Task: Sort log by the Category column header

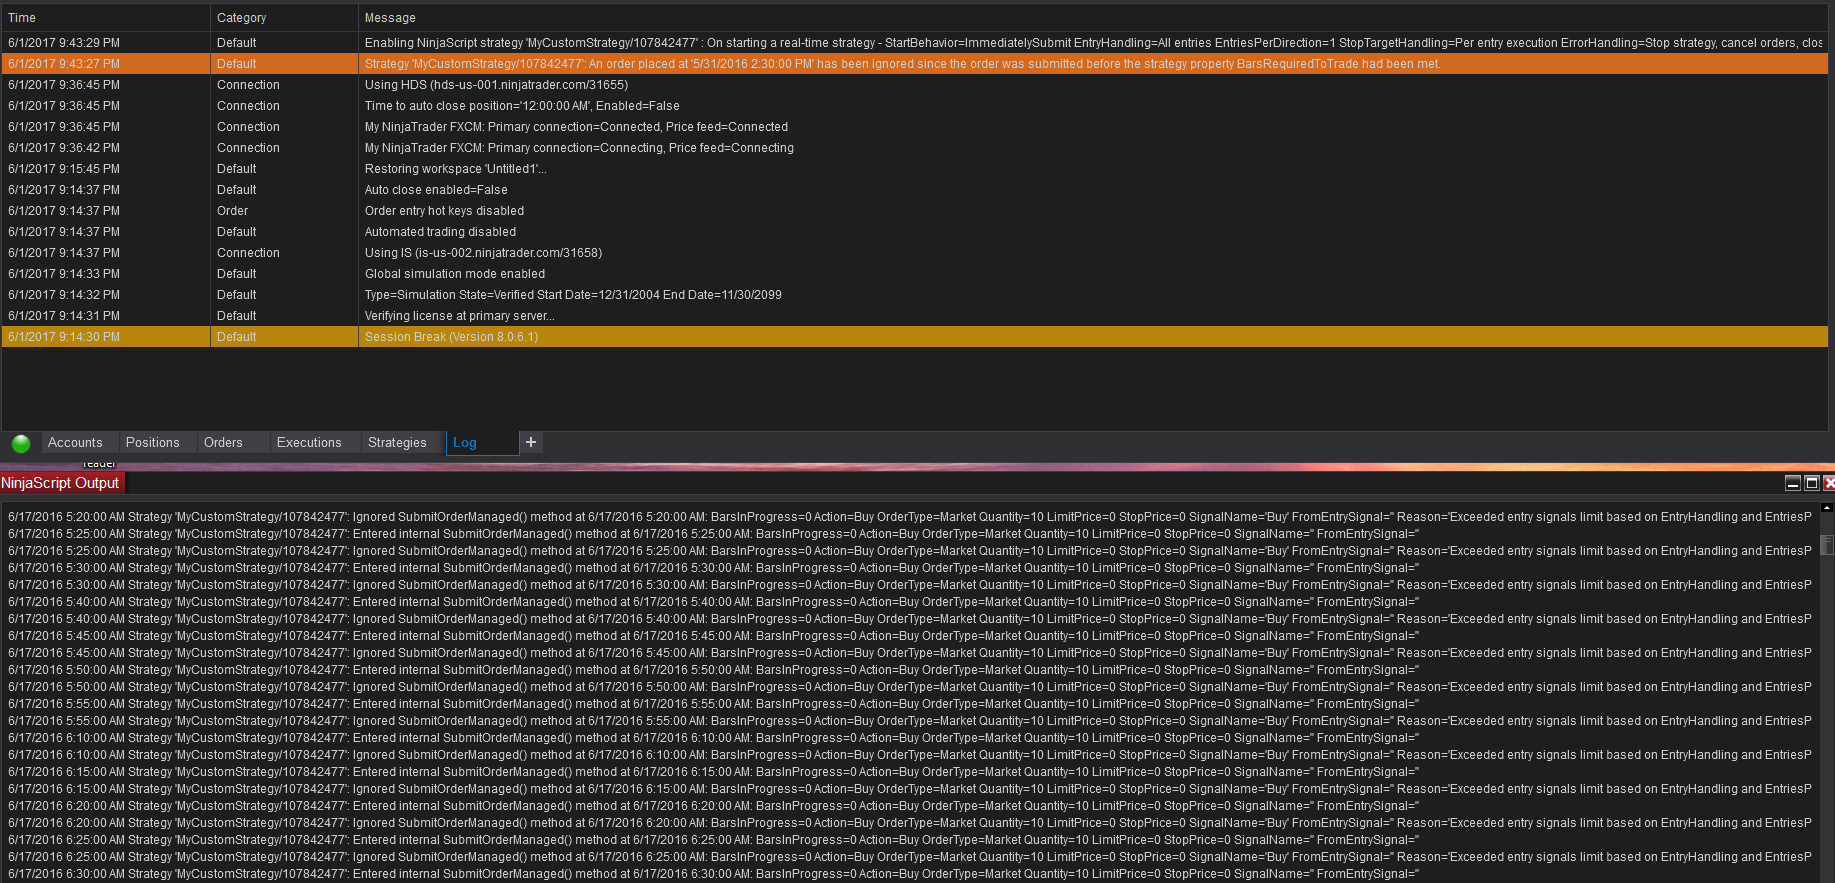Action: 284,18
